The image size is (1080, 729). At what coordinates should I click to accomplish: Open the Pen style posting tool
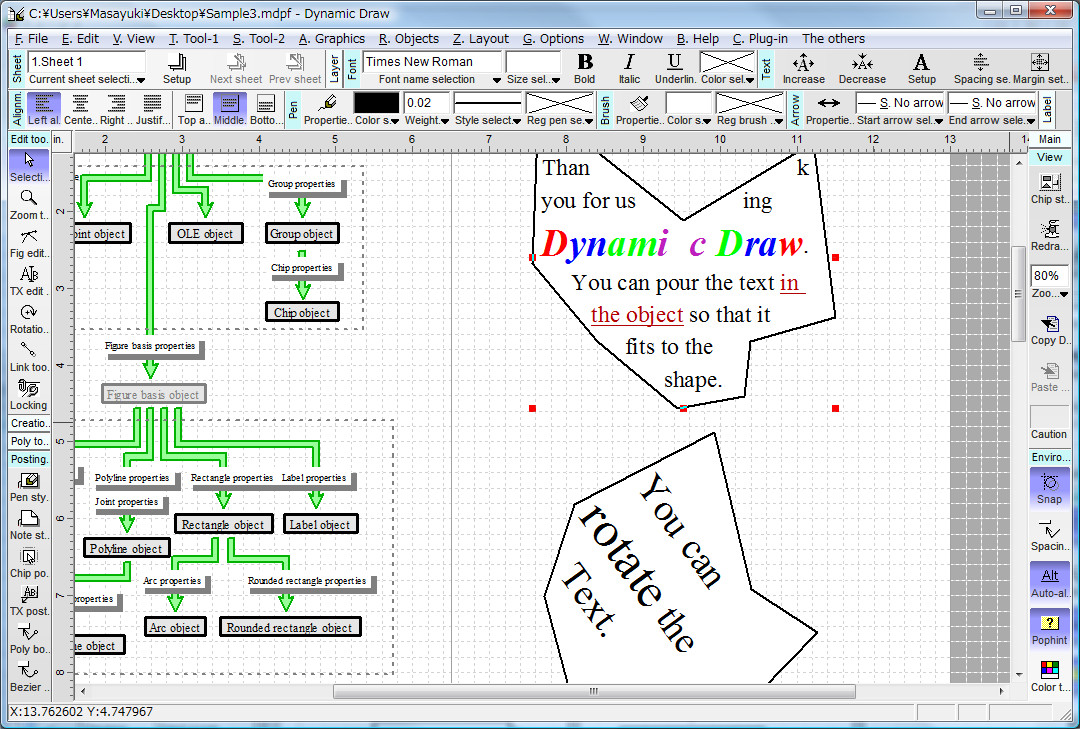pos(29,487)
